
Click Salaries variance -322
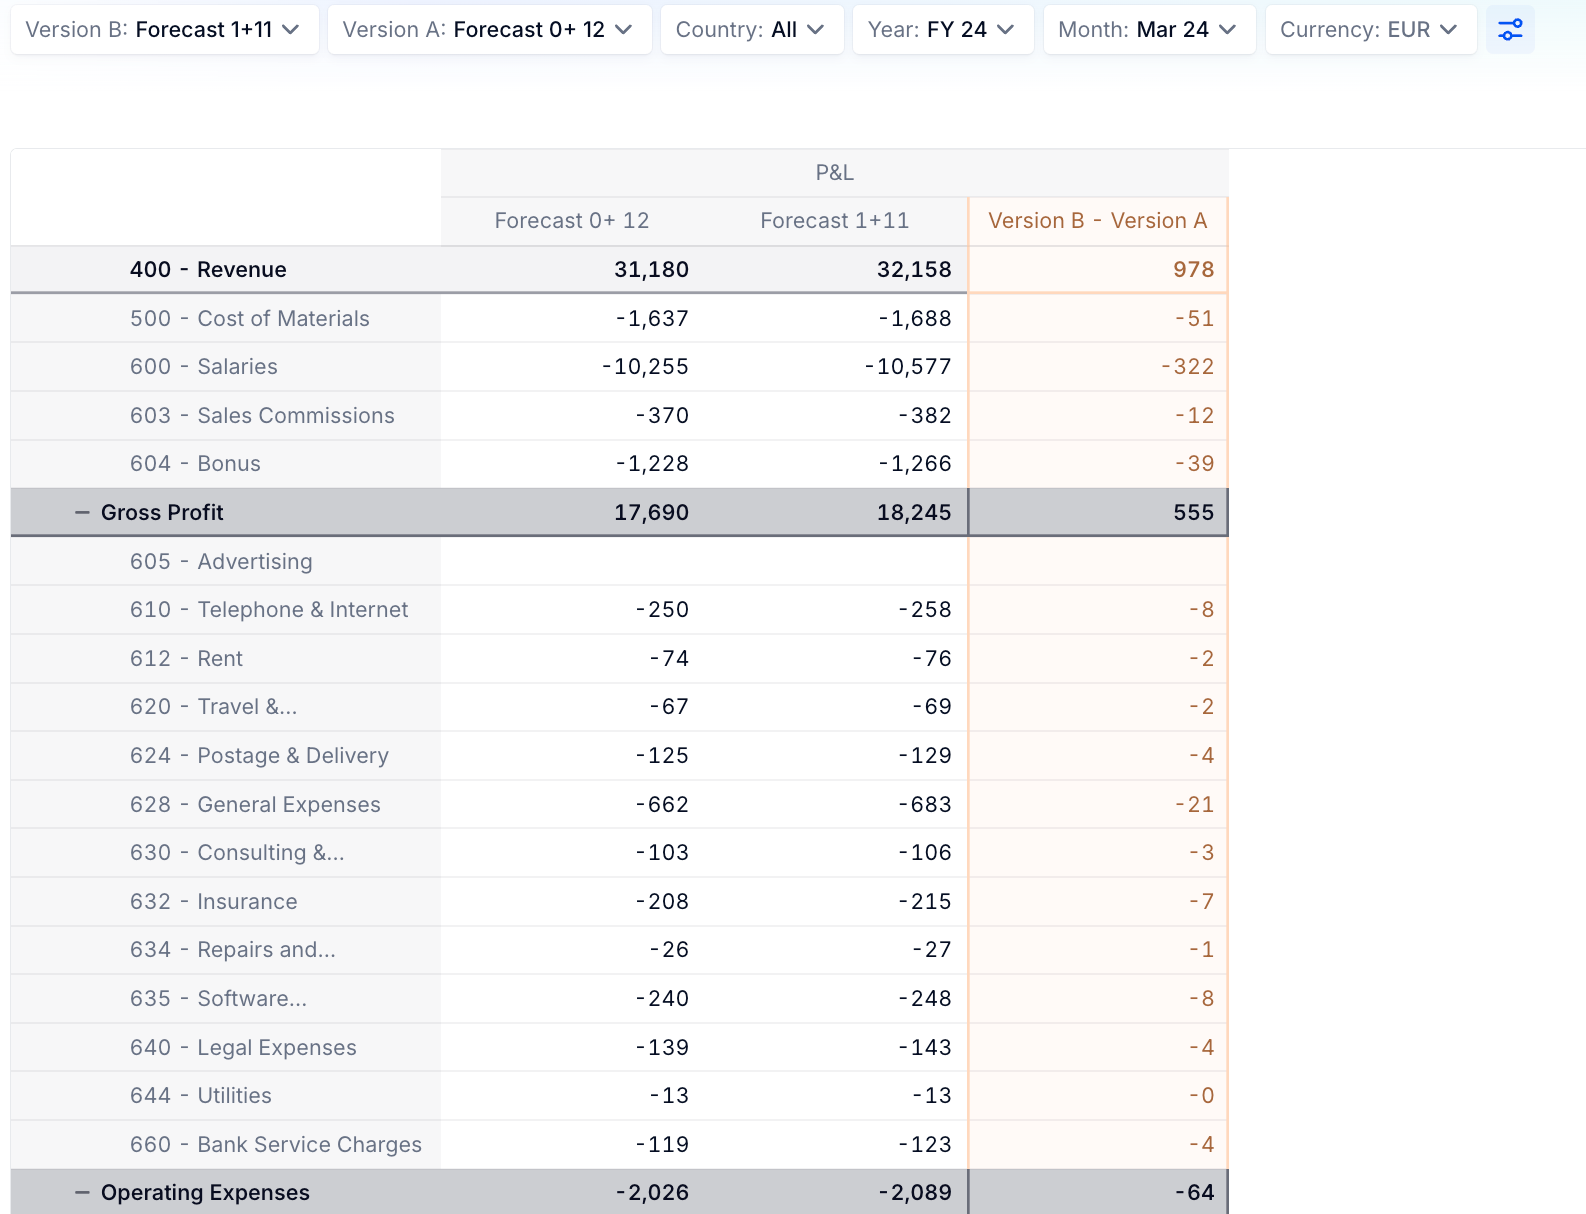pos(1188,367)
